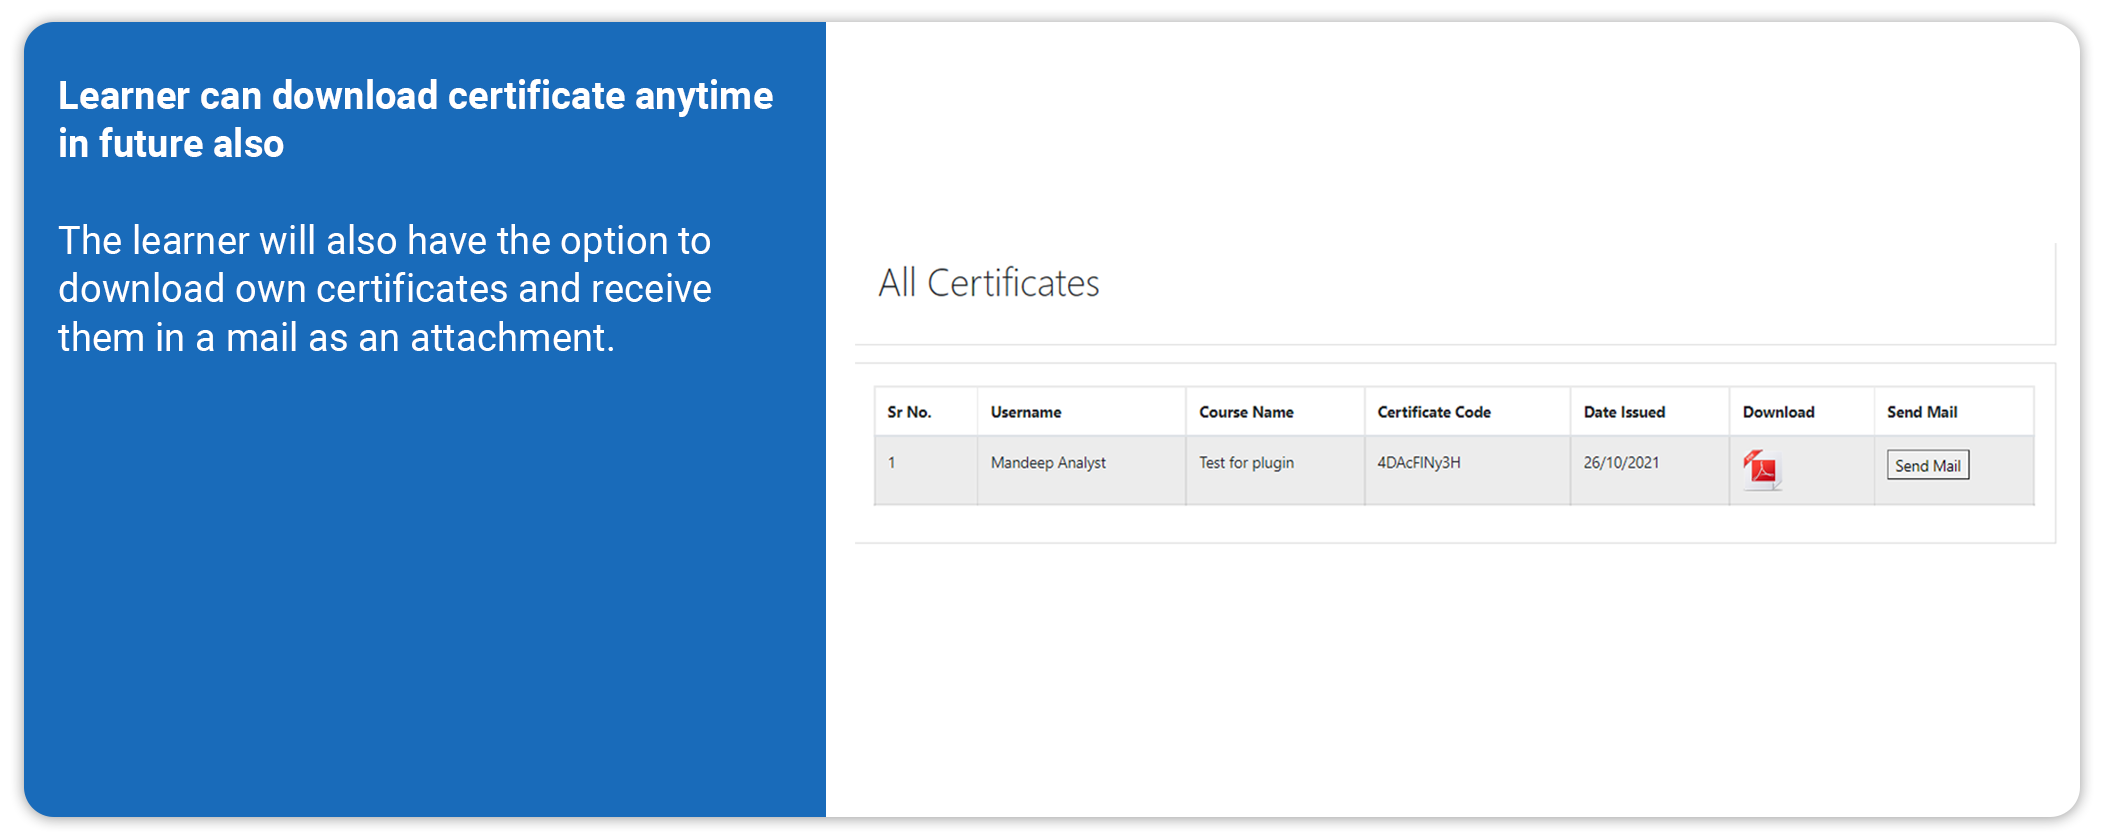Select the Username column header

tap(1026, 412)
